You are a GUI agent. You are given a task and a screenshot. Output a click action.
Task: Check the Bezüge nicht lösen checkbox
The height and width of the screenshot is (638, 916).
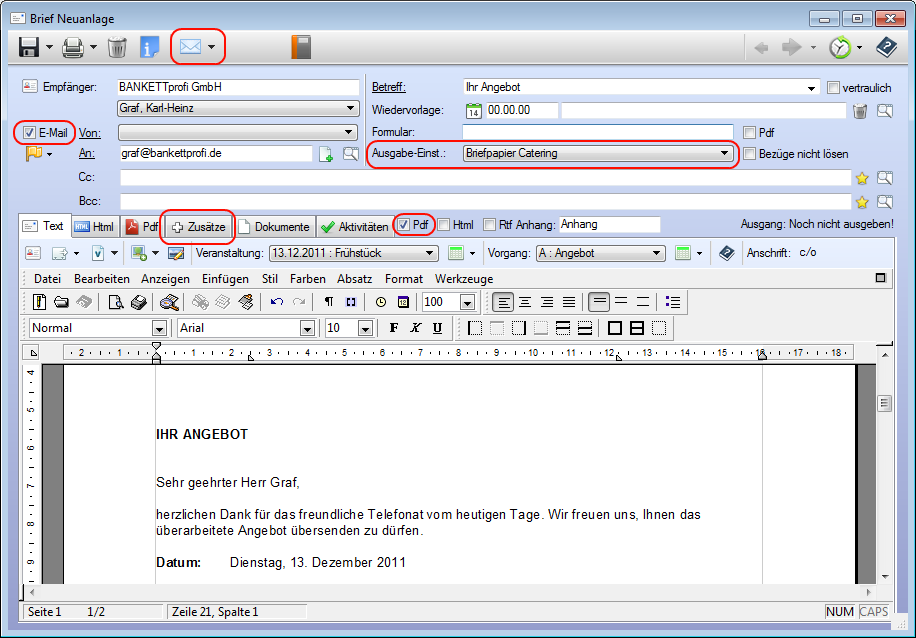[x=750, y=154]
